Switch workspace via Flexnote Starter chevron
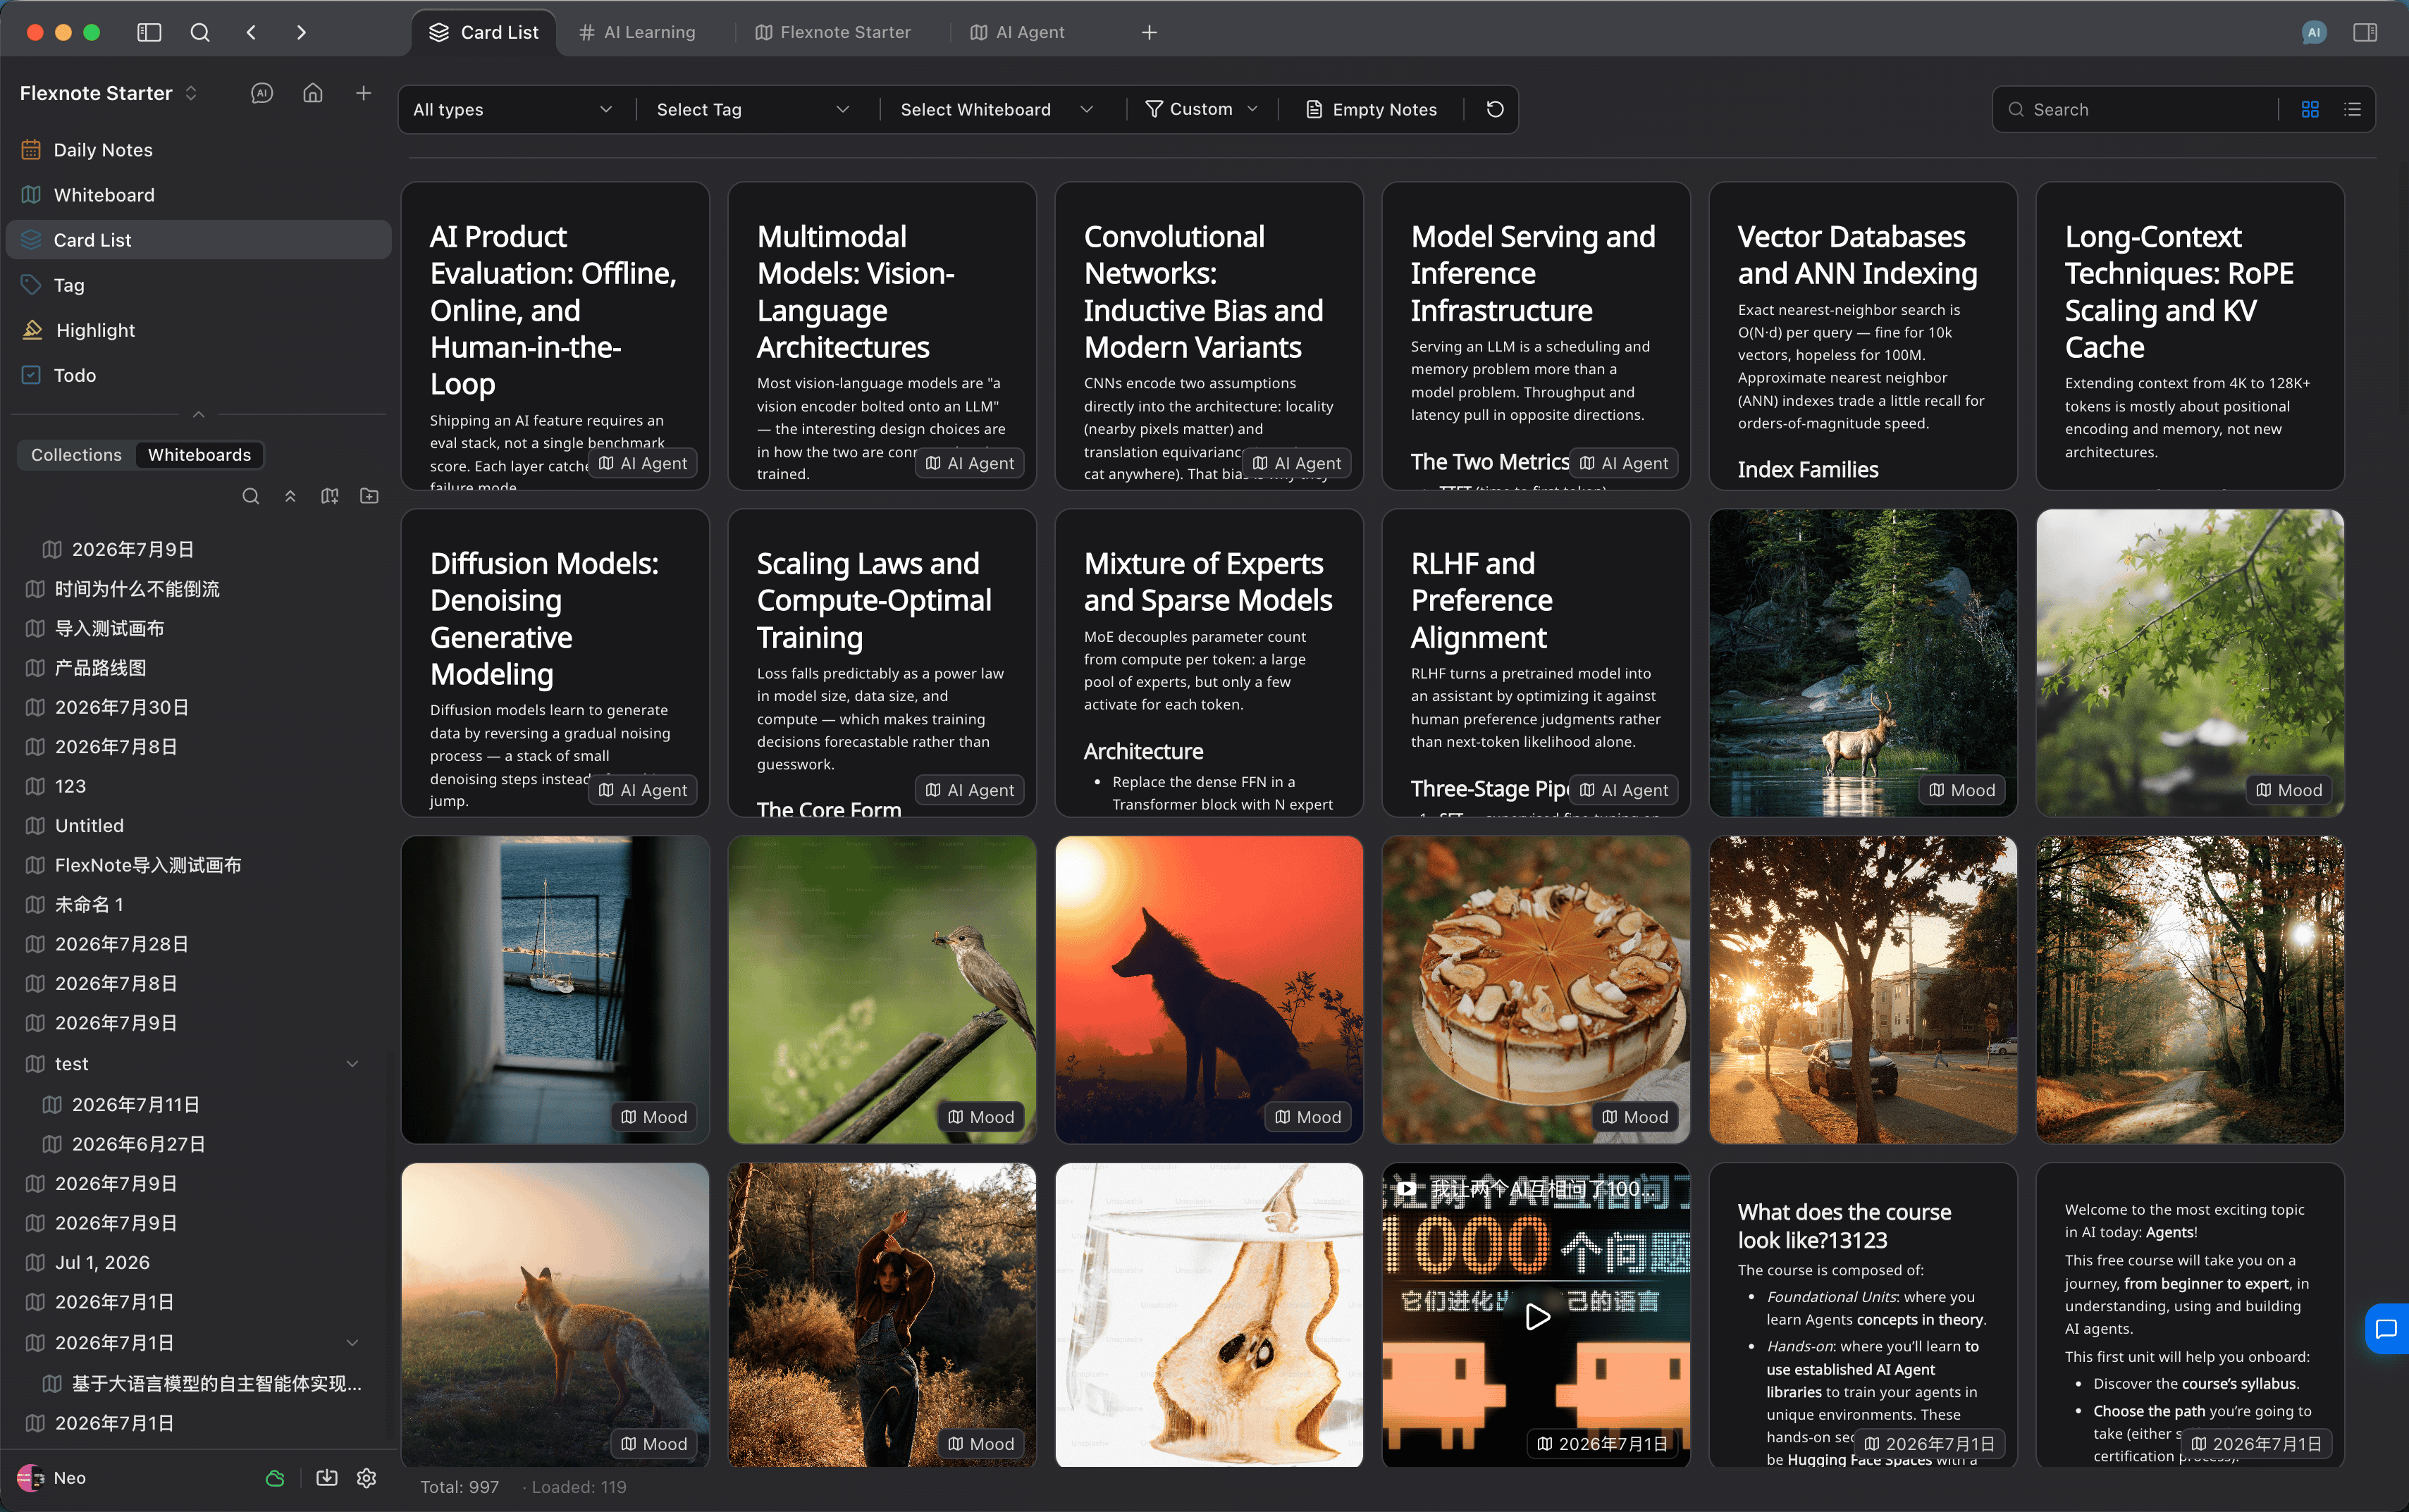Screen dimensions: 2409x1512 [191, 93]
